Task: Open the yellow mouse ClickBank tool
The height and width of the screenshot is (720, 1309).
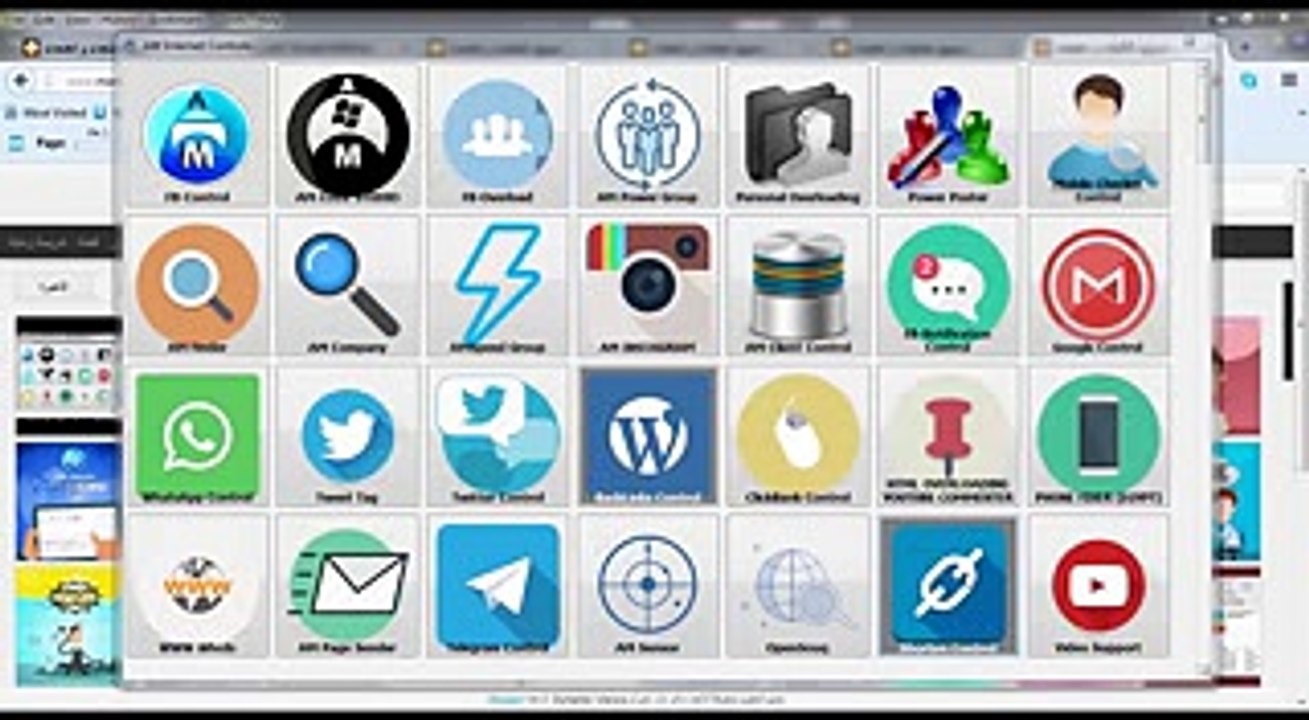Action: [798, 435]
